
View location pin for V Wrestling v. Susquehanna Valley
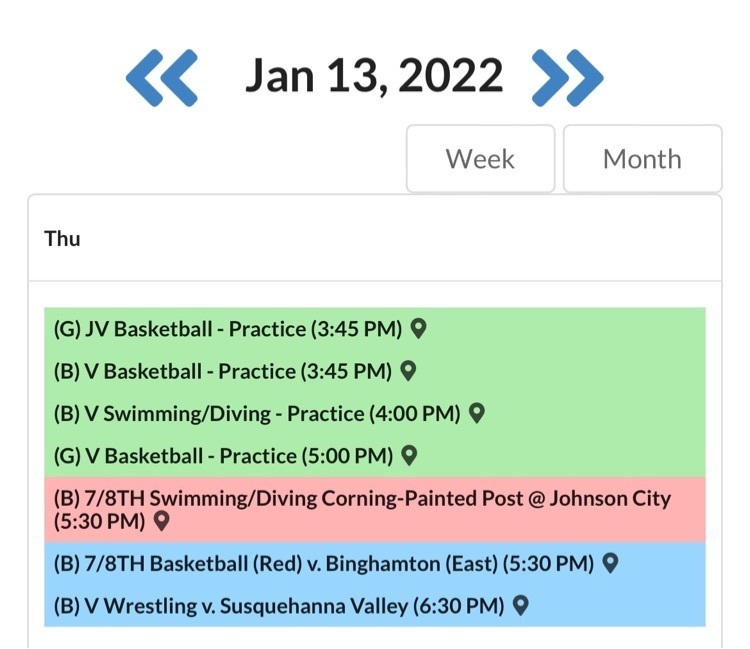[x=520, y=605]
